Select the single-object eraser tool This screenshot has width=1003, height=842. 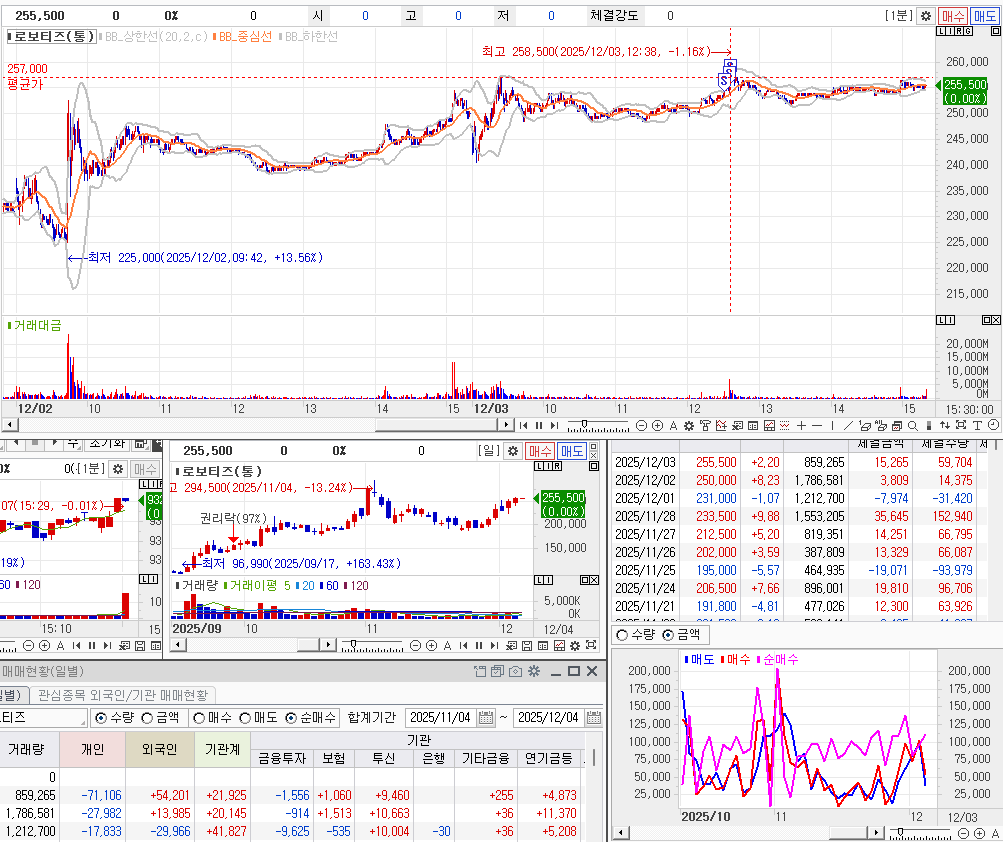(864, 425)
